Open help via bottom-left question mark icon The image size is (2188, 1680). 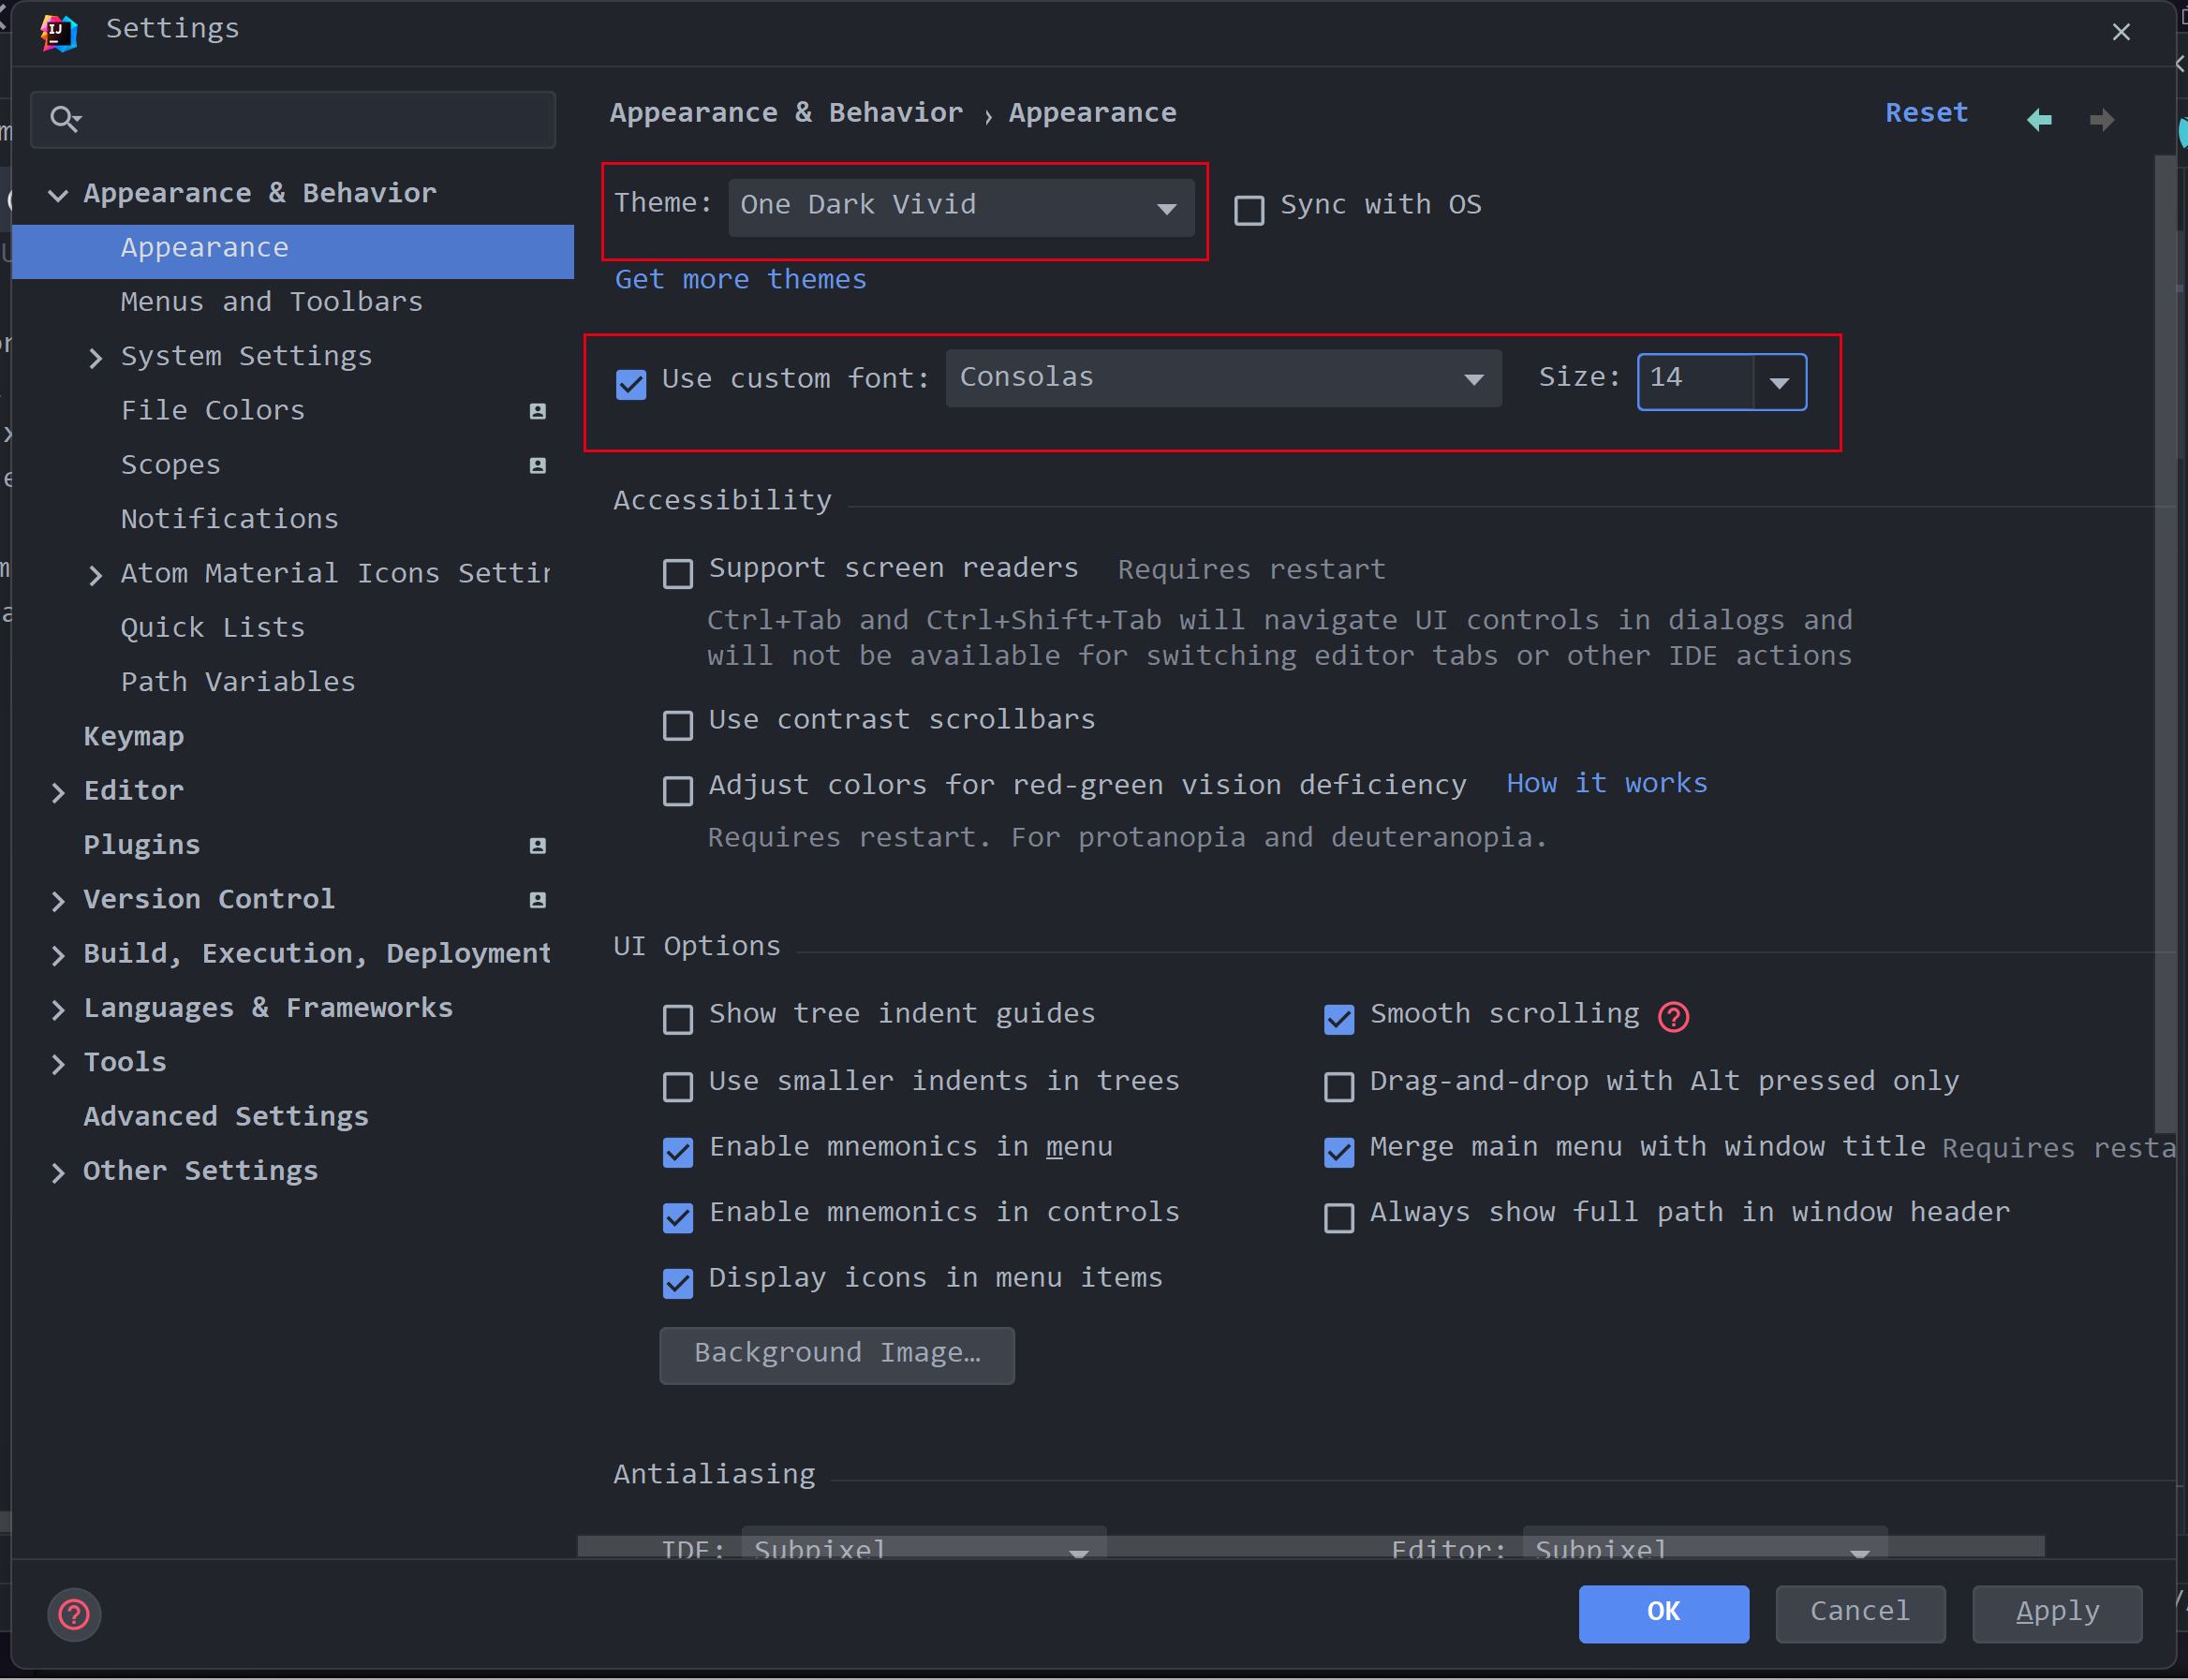74,1614
